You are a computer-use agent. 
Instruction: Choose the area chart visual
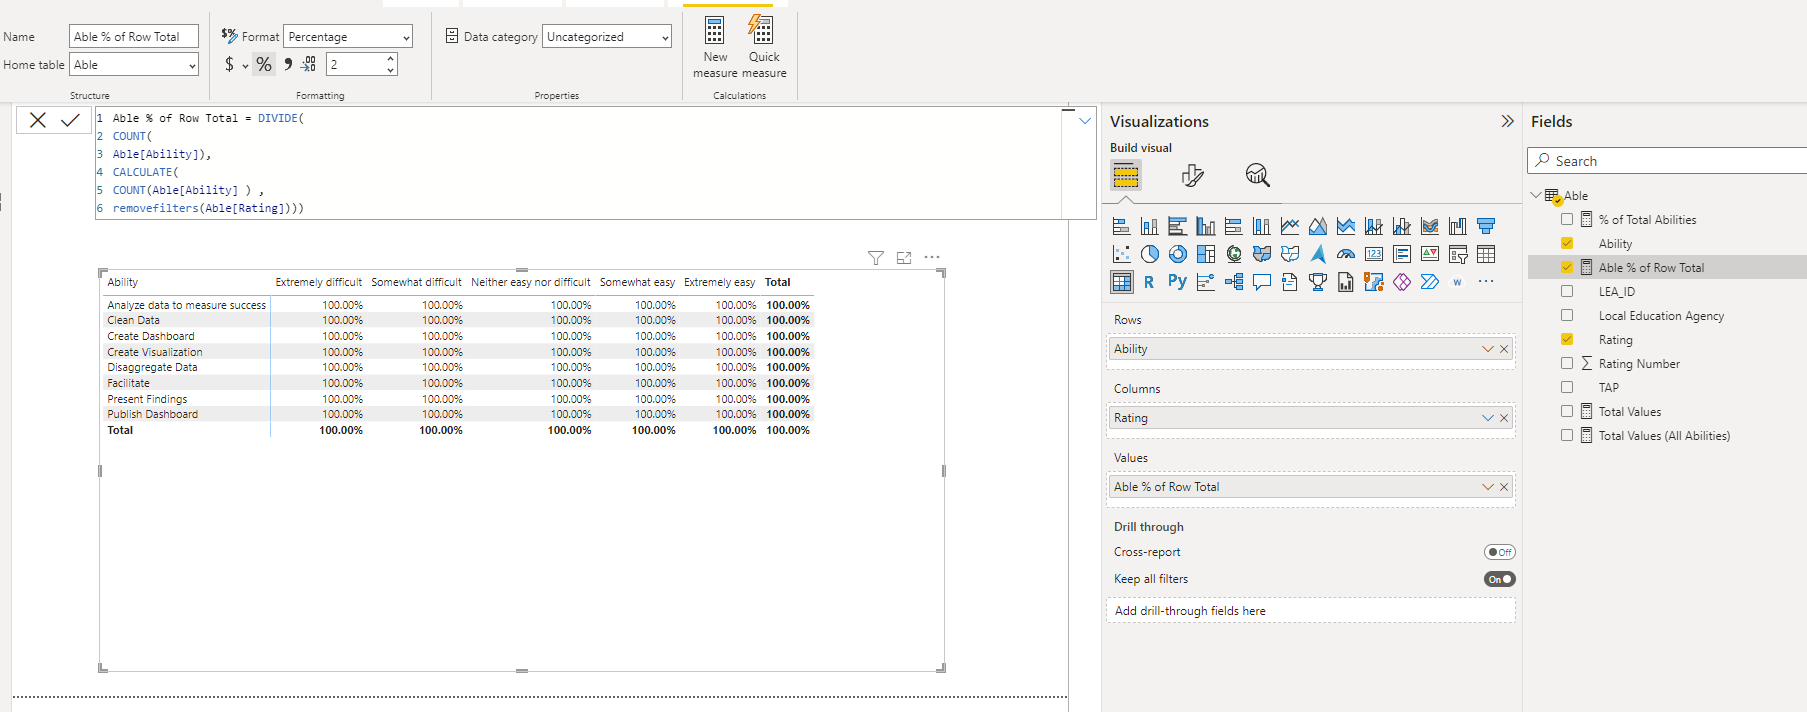[x=1318, y=226]
